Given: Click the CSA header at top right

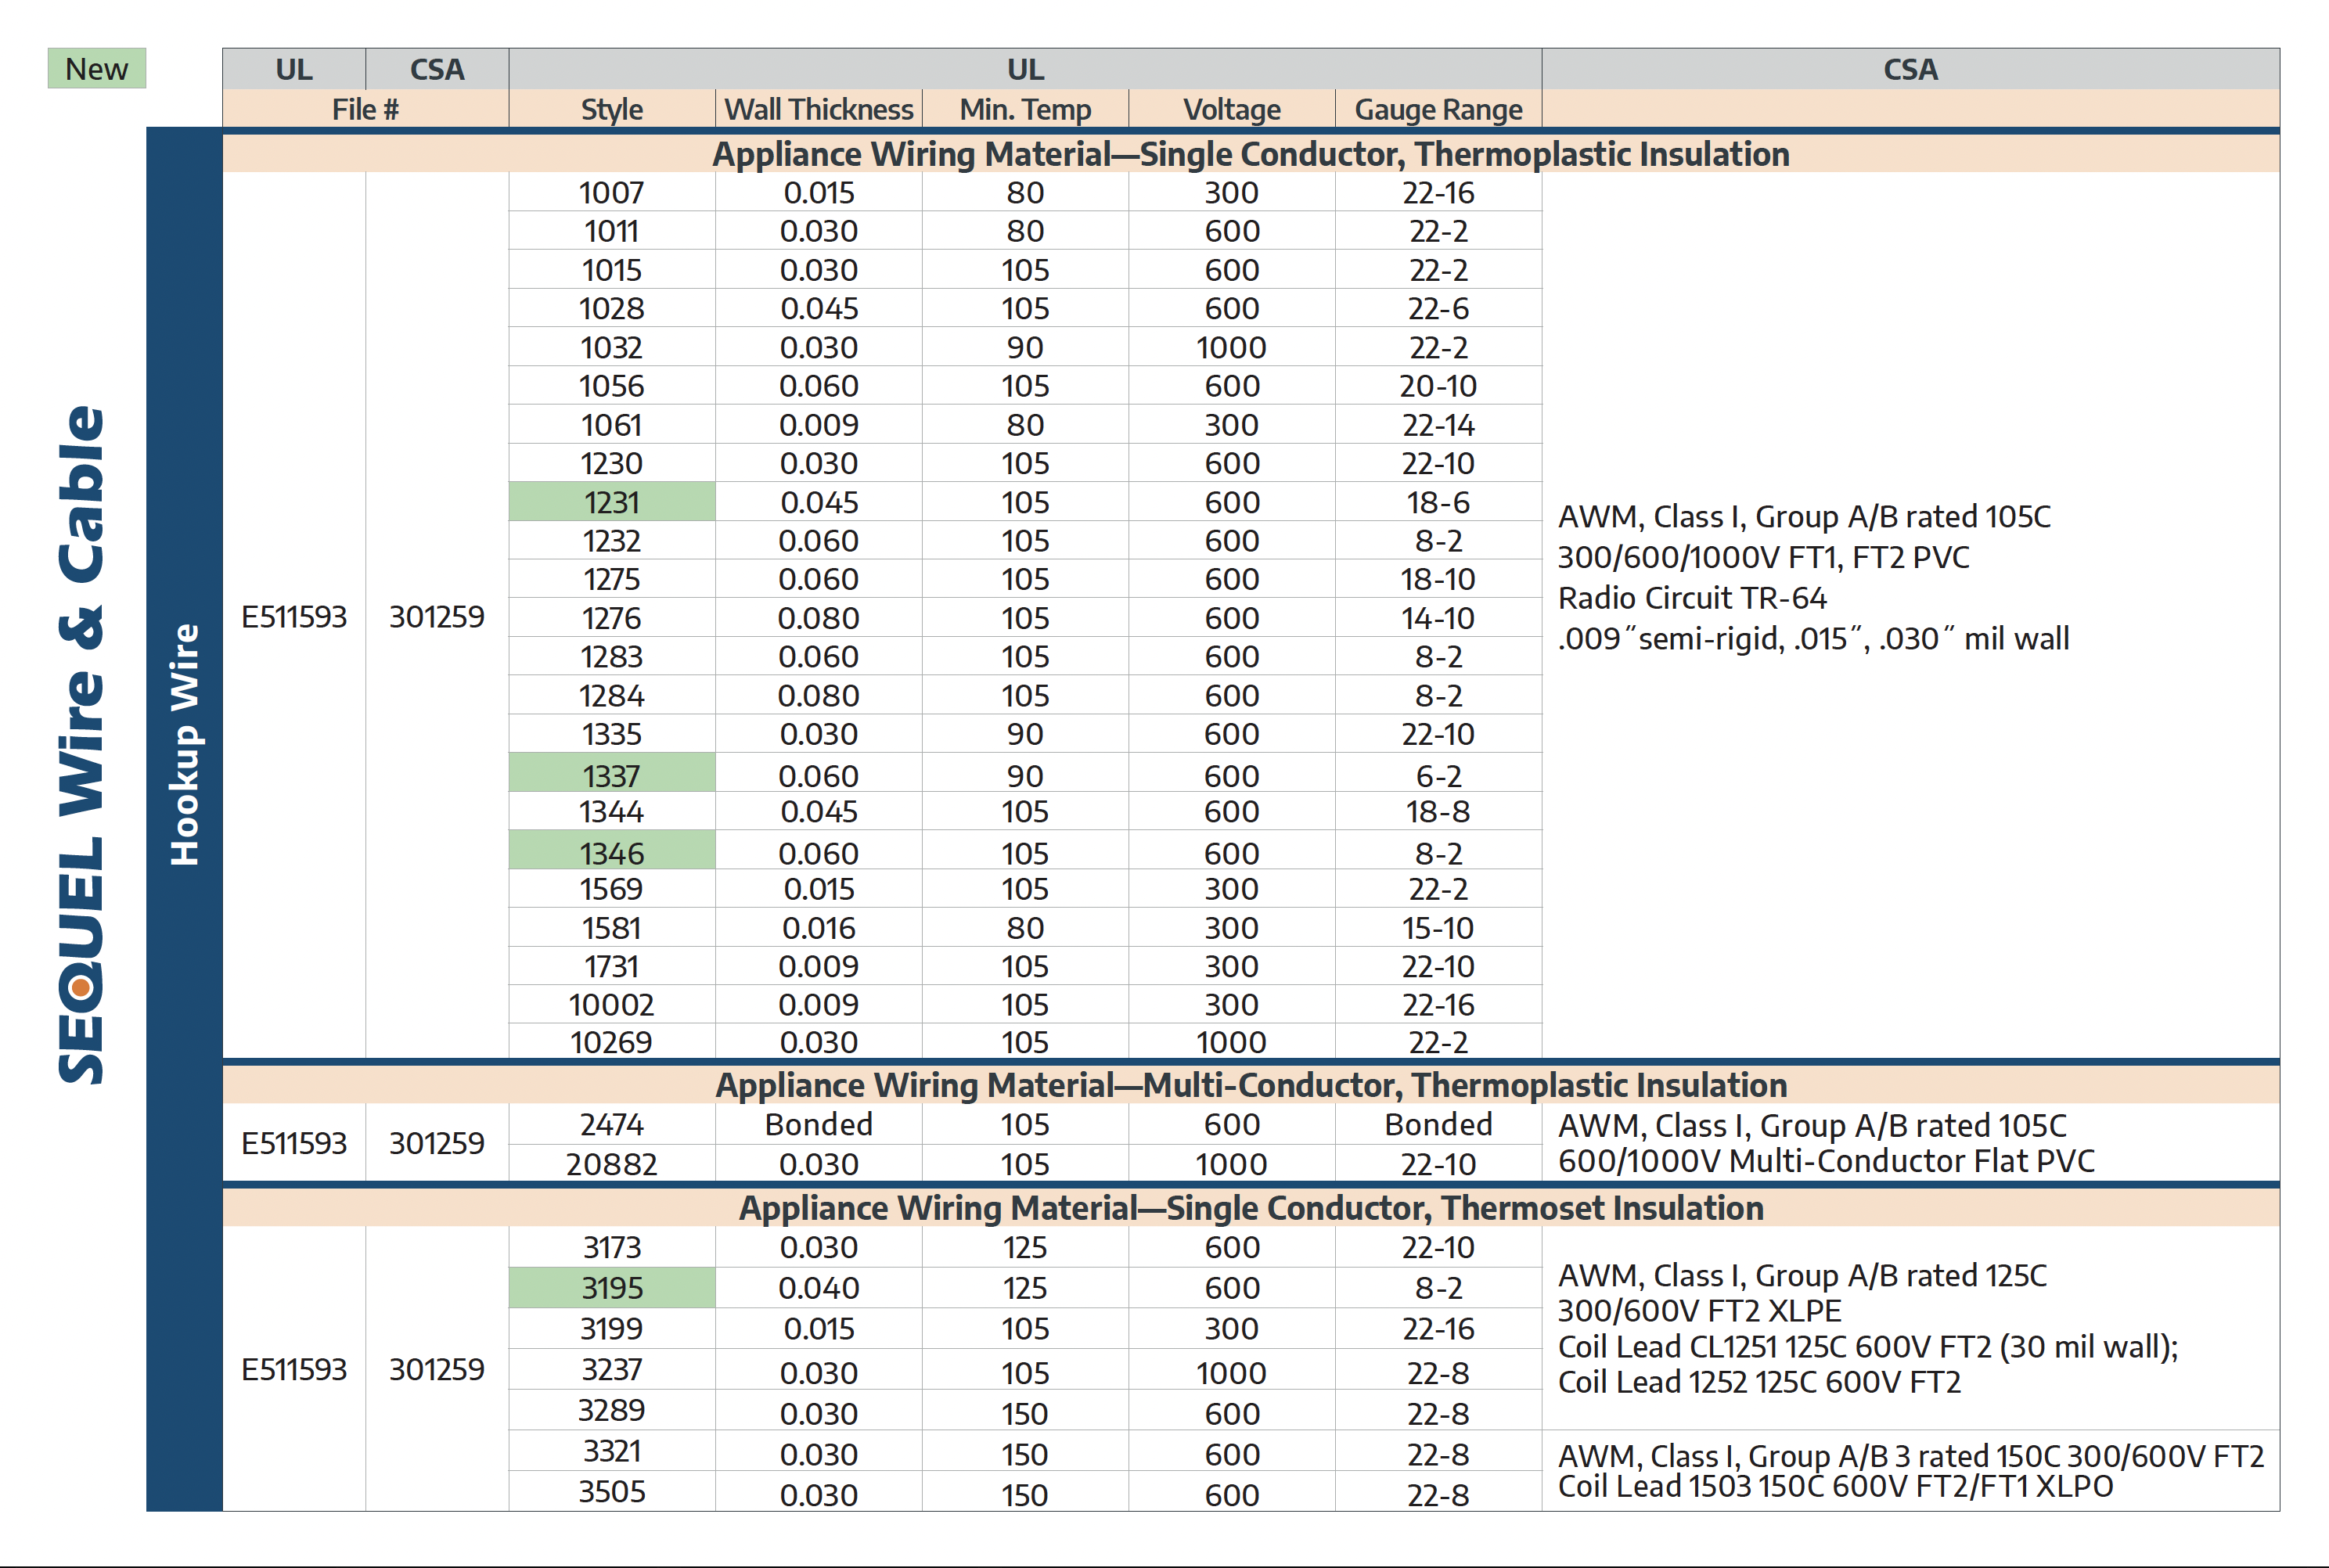Looking at the screenshot, I should click(x=1909, y=69).
